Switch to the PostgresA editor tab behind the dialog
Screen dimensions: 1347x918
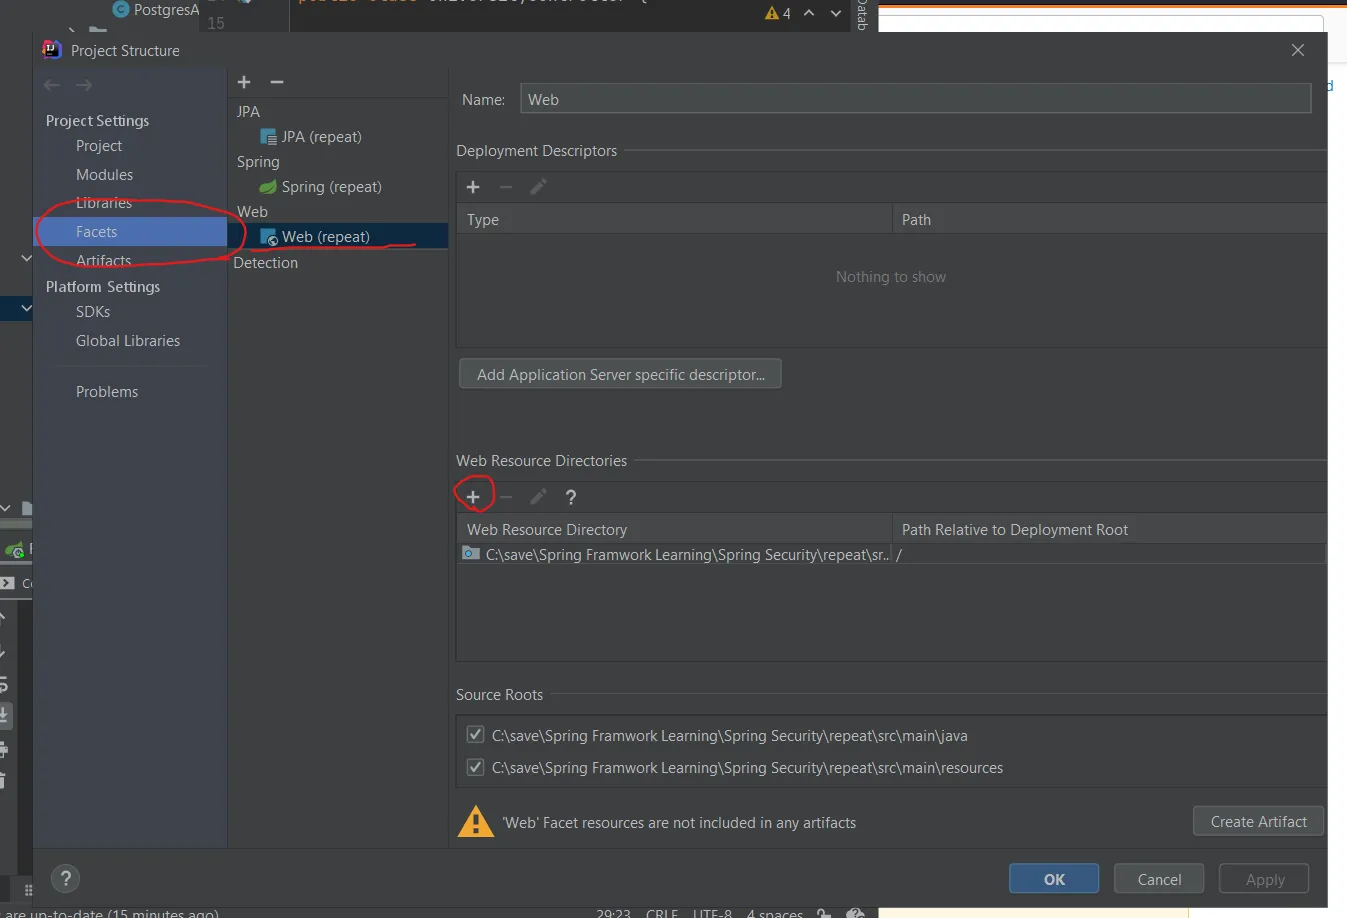156,10
